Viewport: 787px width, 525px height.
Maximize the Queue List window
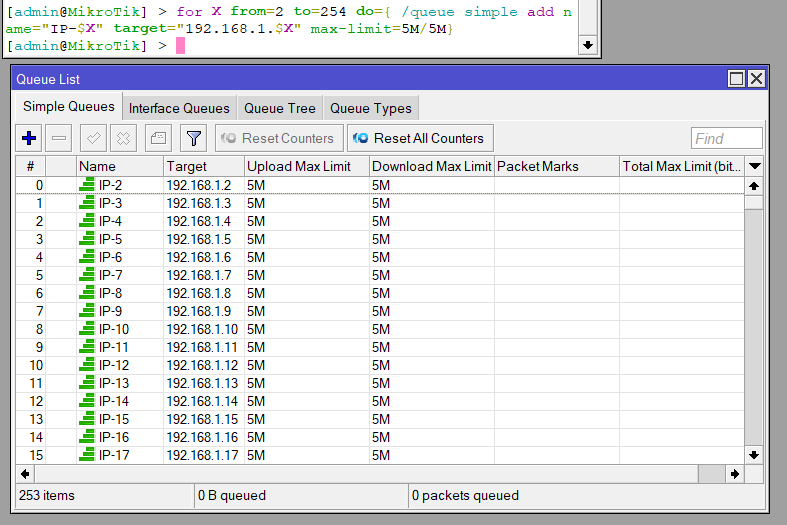[x=737, y=79]
